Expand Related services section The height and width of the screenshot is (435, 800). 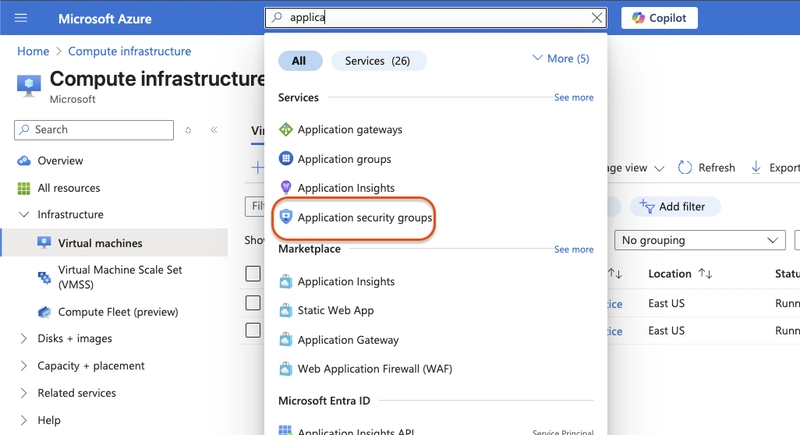(x=23, y=393)
